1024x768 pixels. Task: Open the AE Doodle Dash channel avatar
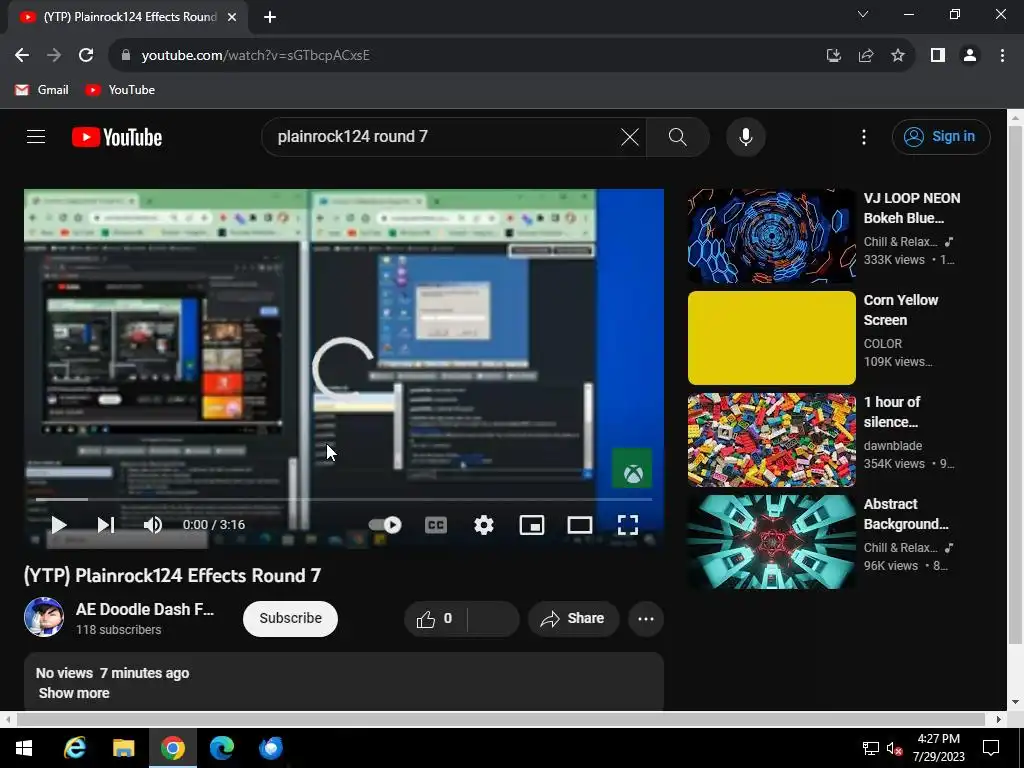click(44, 616)
